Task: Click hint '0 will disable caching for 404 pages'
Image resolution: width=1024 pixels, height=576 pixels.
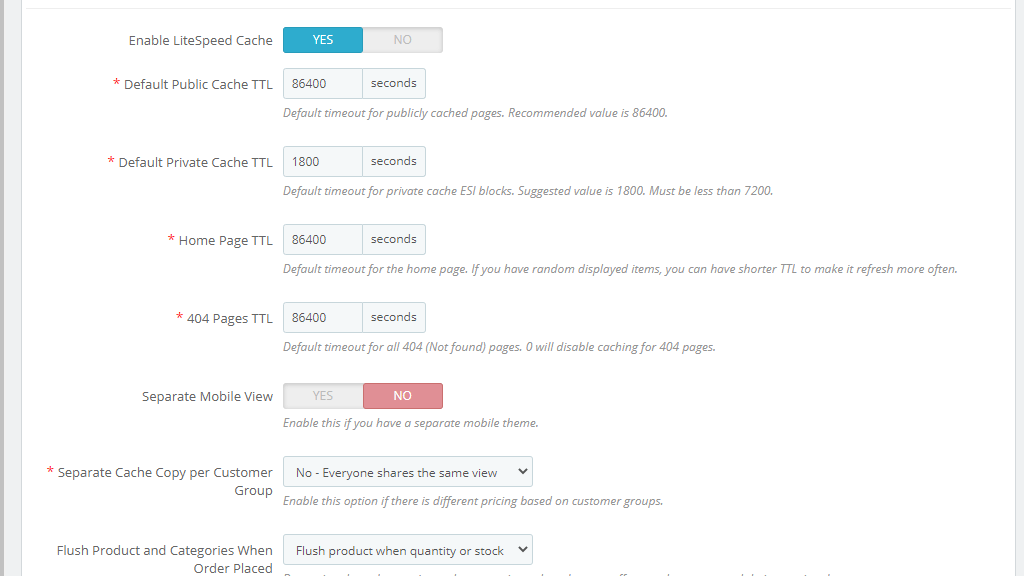Action: coord(620,347)
